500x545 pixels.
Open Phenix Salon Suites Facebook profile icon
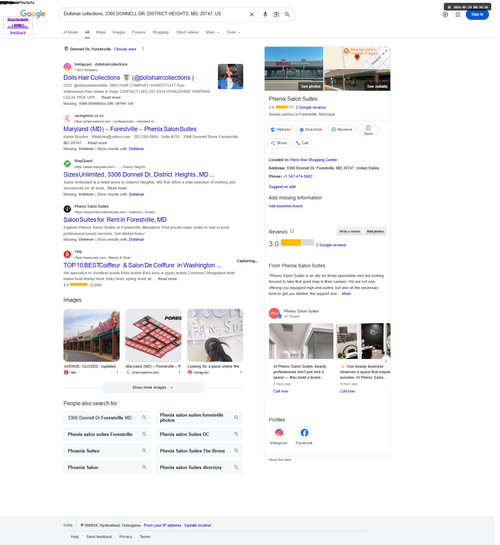click(x=304, y=433)
